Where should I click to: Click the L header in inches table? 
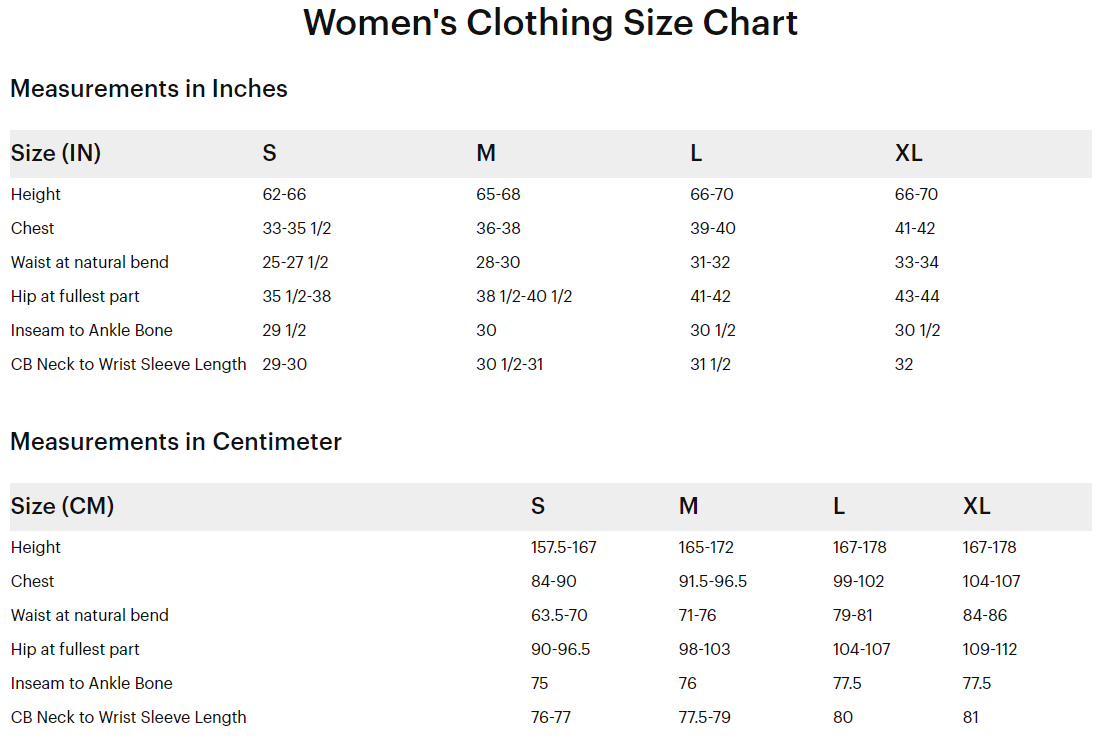pyautogui.click(x=696, y=154)
